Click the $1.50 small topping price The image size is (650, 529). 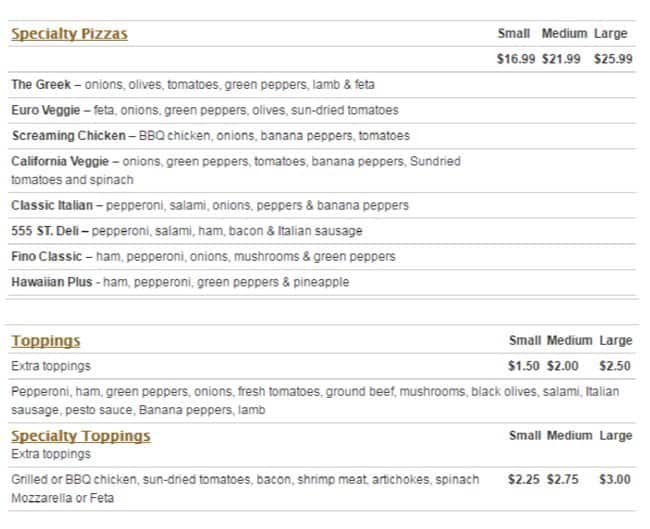[x=524, y=366]
